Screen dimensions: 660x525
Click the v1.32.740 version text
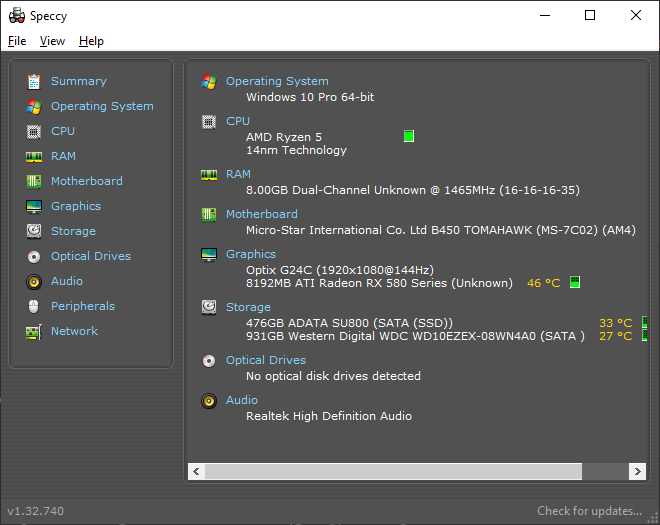tap(35, 511)
